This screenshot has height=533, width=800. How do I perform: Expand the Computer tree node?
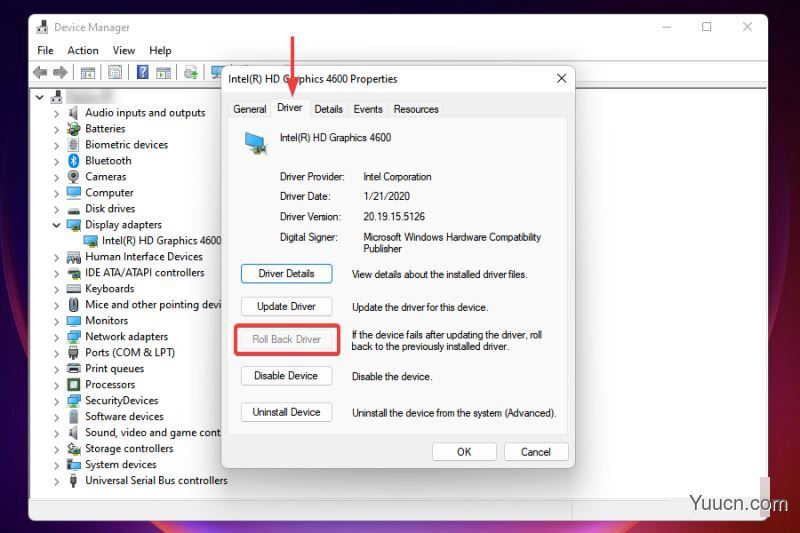click(x=56, y=193)
